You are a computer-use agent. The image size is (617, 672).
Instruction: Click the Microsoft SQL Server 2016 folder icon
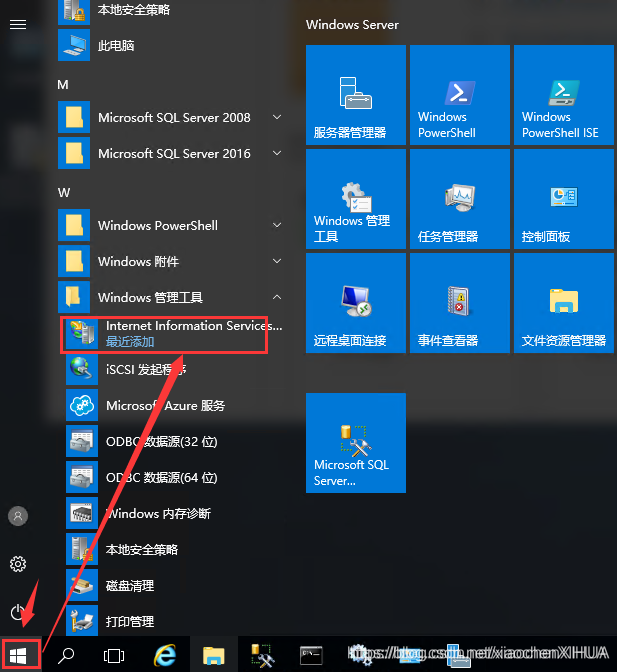click(74, 153)
